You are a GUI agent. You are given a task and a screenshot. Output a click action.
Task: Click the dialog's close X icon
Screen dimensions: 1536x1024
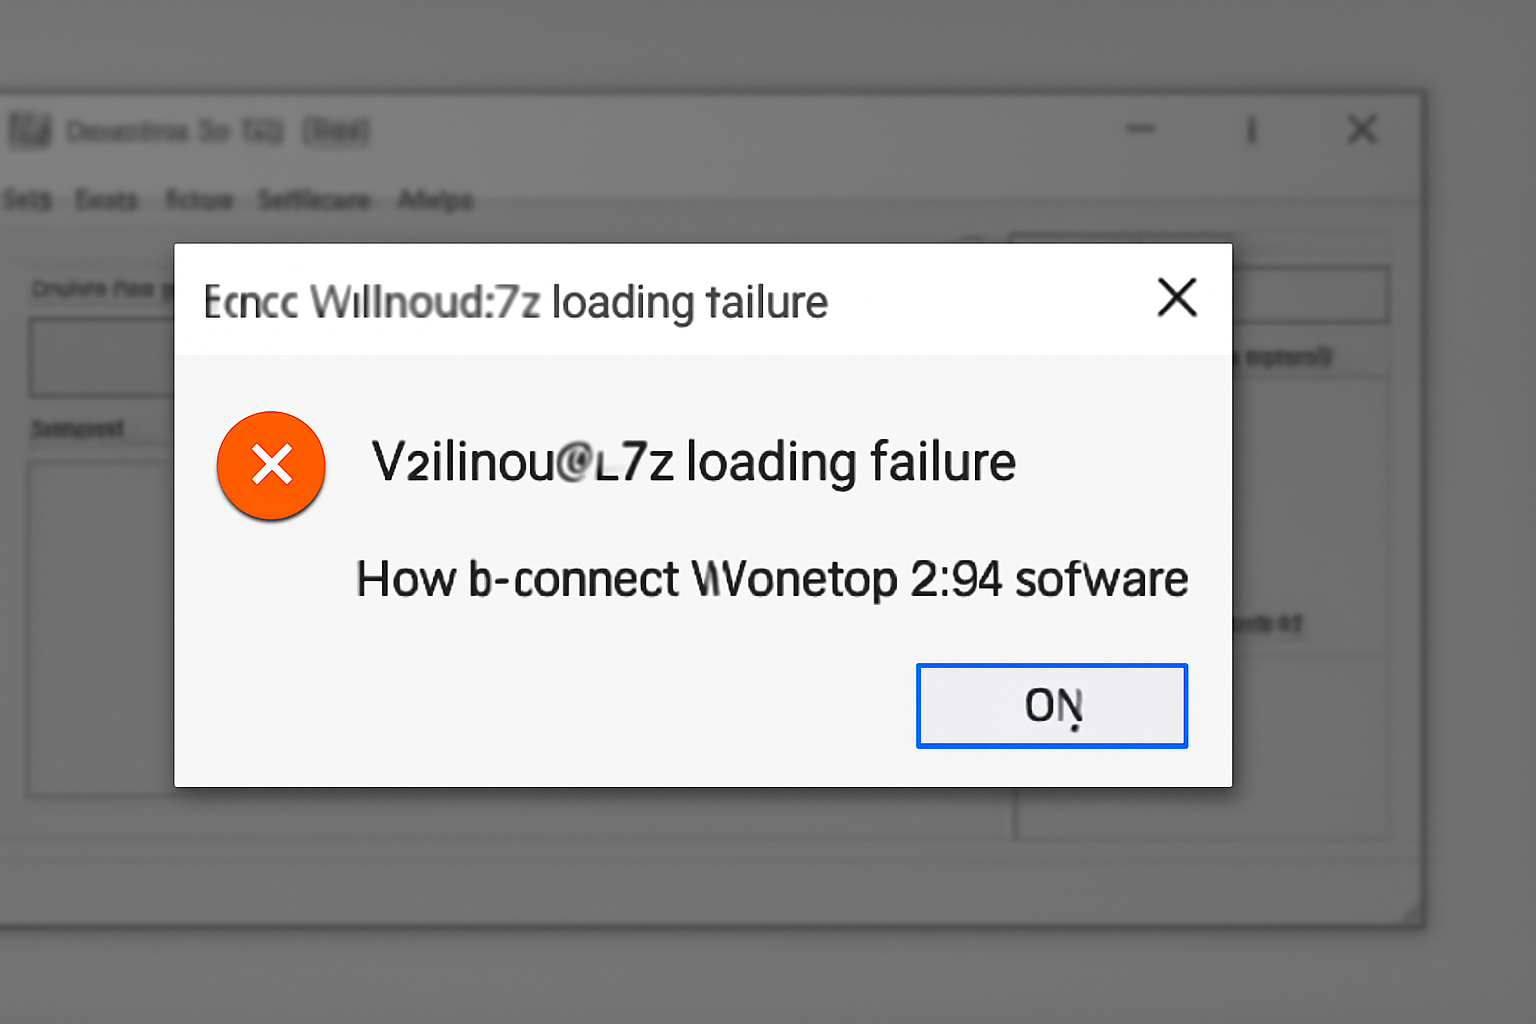click(x=1177, y=297)
